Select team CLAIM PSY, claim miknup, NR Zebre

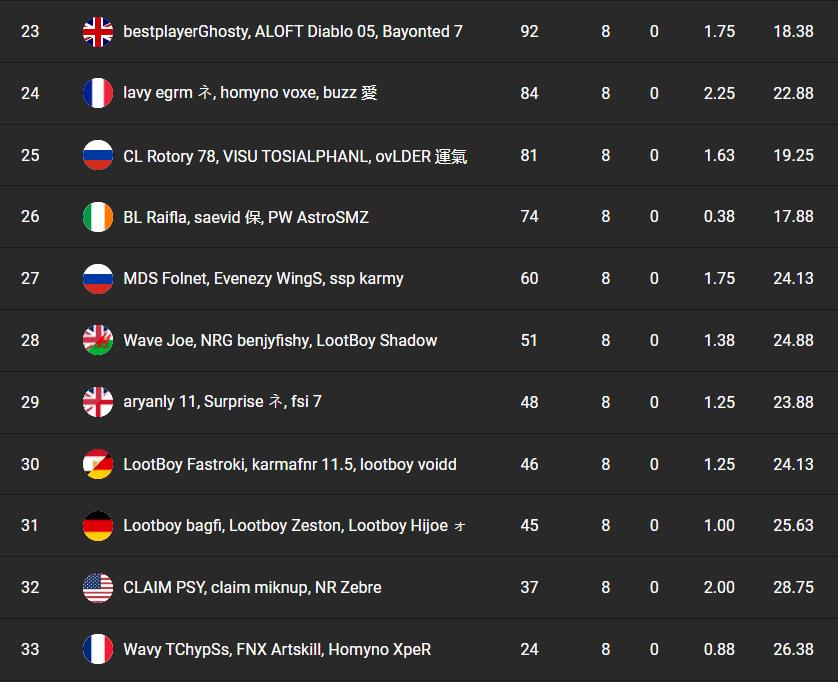click(252, 588)
